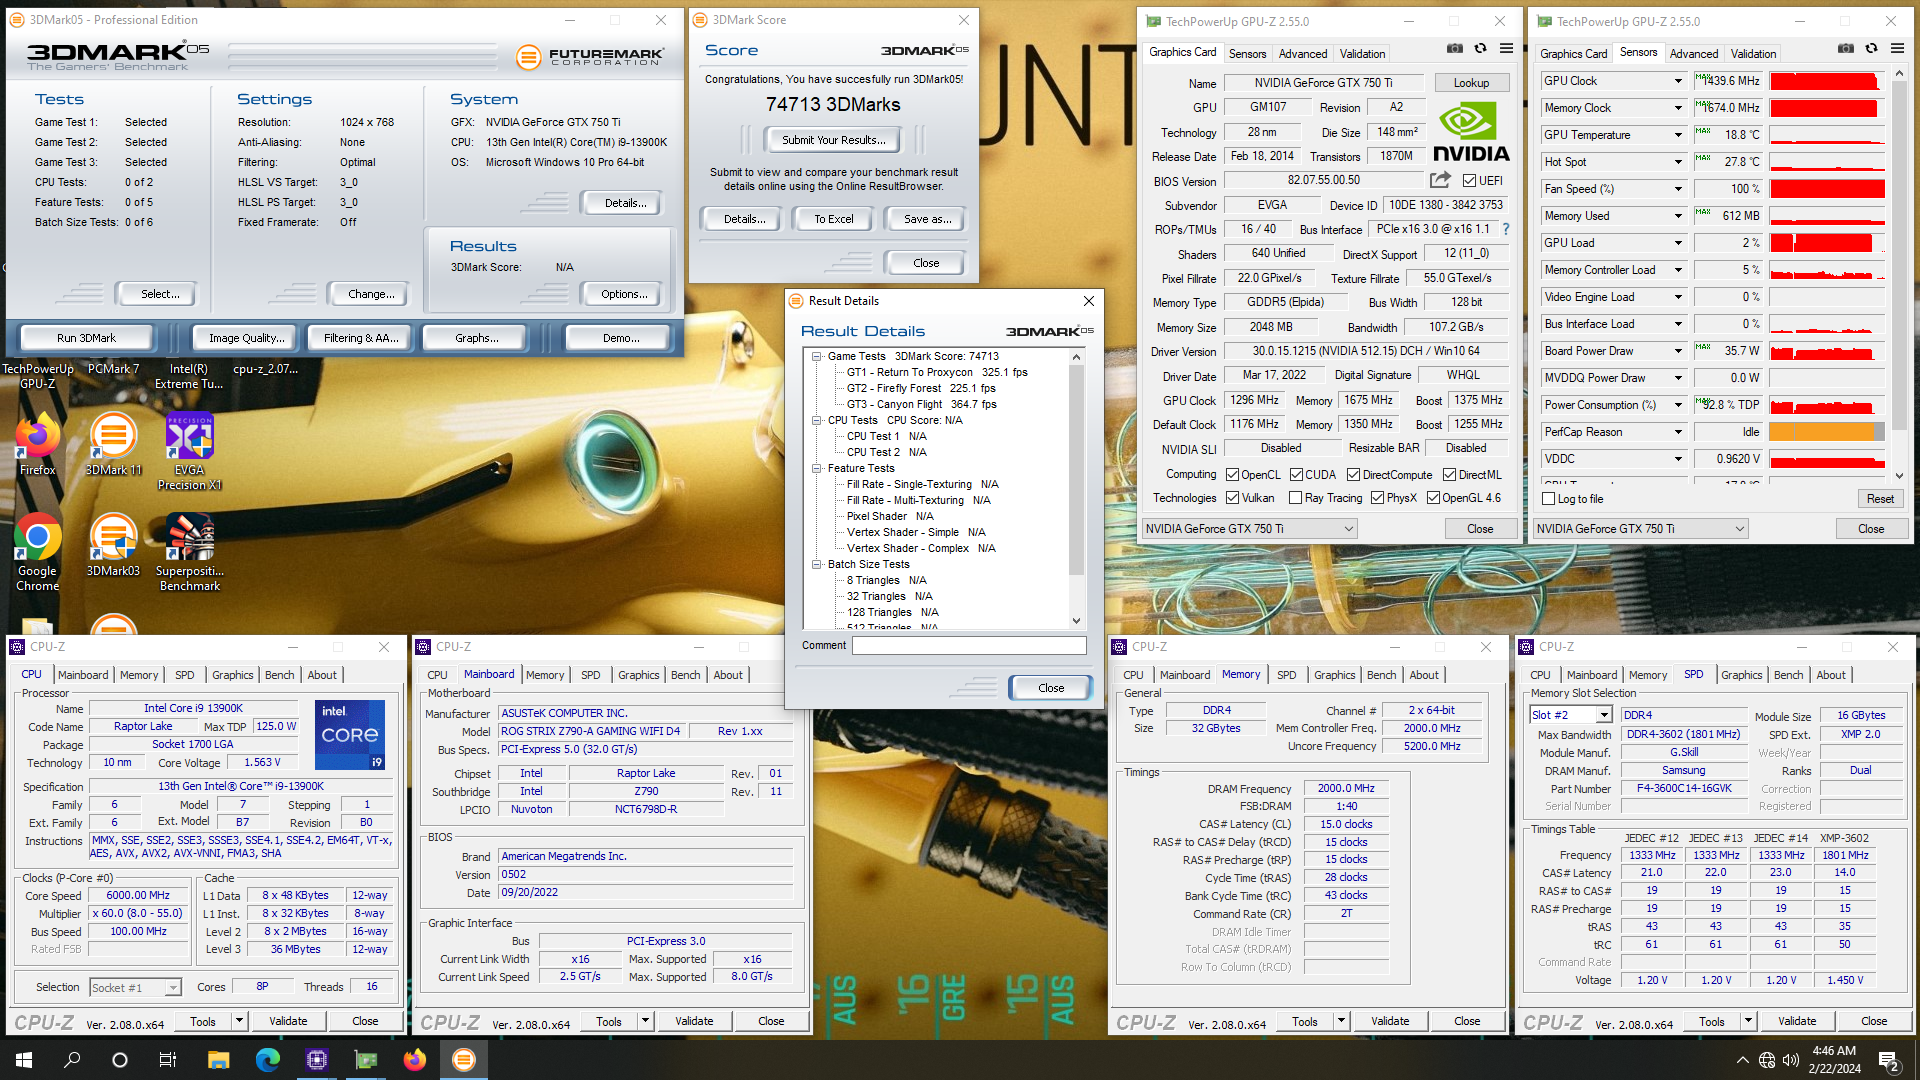Click the camera icon in GPU-Z Sensors window

tap(1846, 49)
